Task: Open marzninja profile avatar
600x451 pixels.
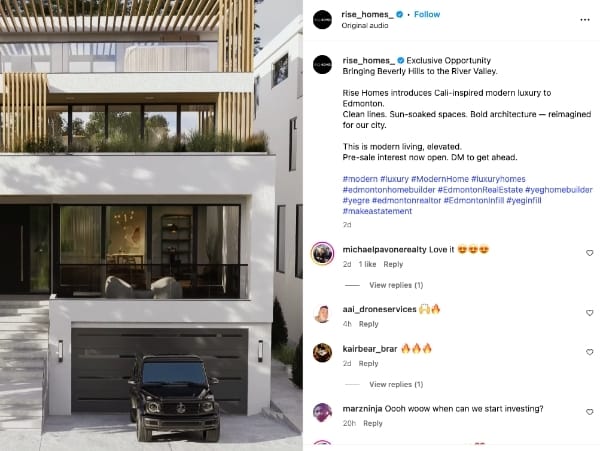Action: pos(322,412)
